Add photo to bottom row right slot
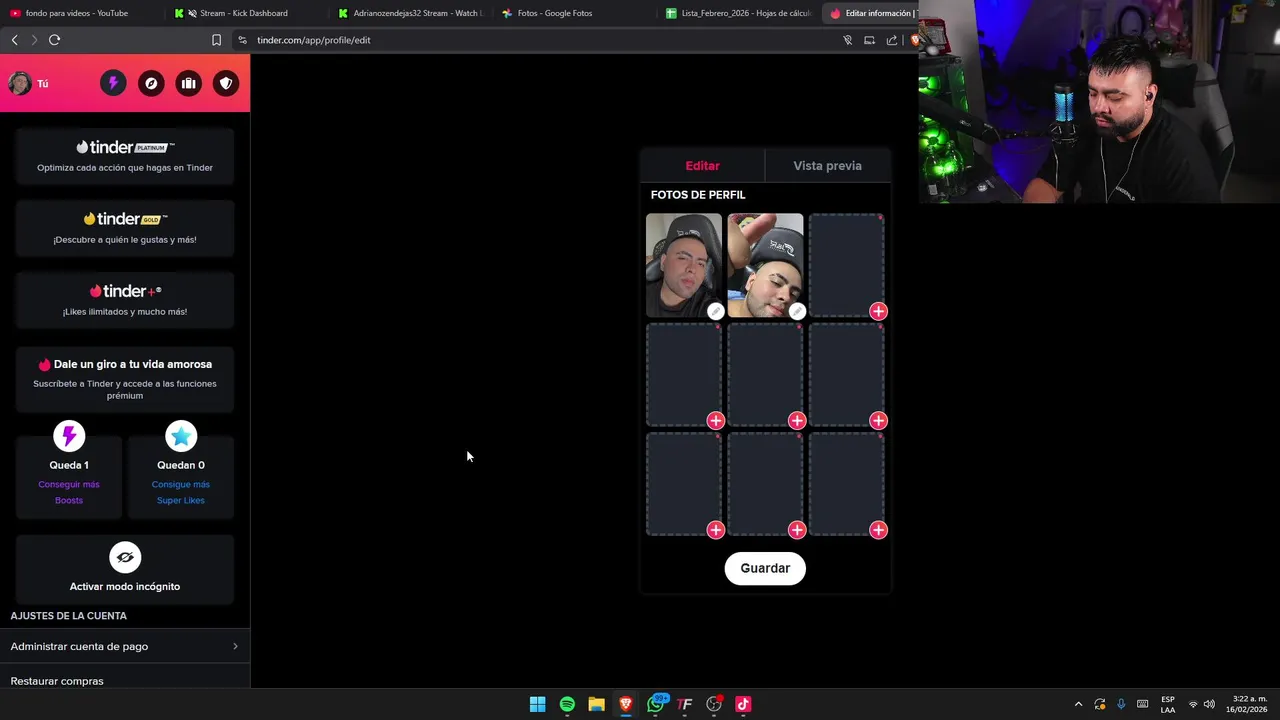Image resolution: width=1280 pixels, height=720 pixels. 878,530
